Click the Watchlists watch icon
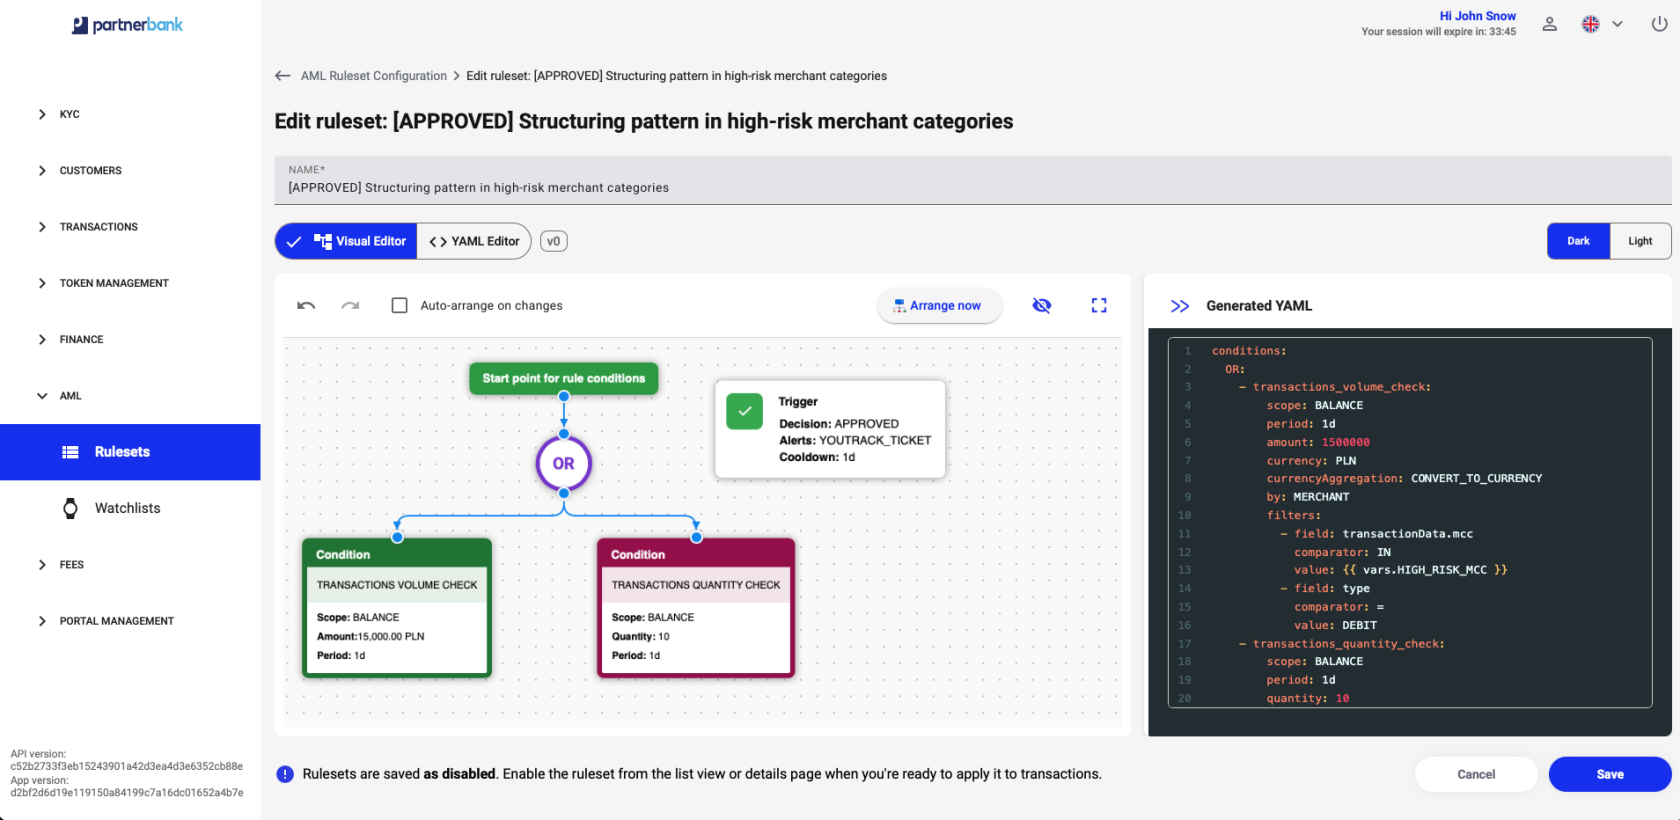 70,508
